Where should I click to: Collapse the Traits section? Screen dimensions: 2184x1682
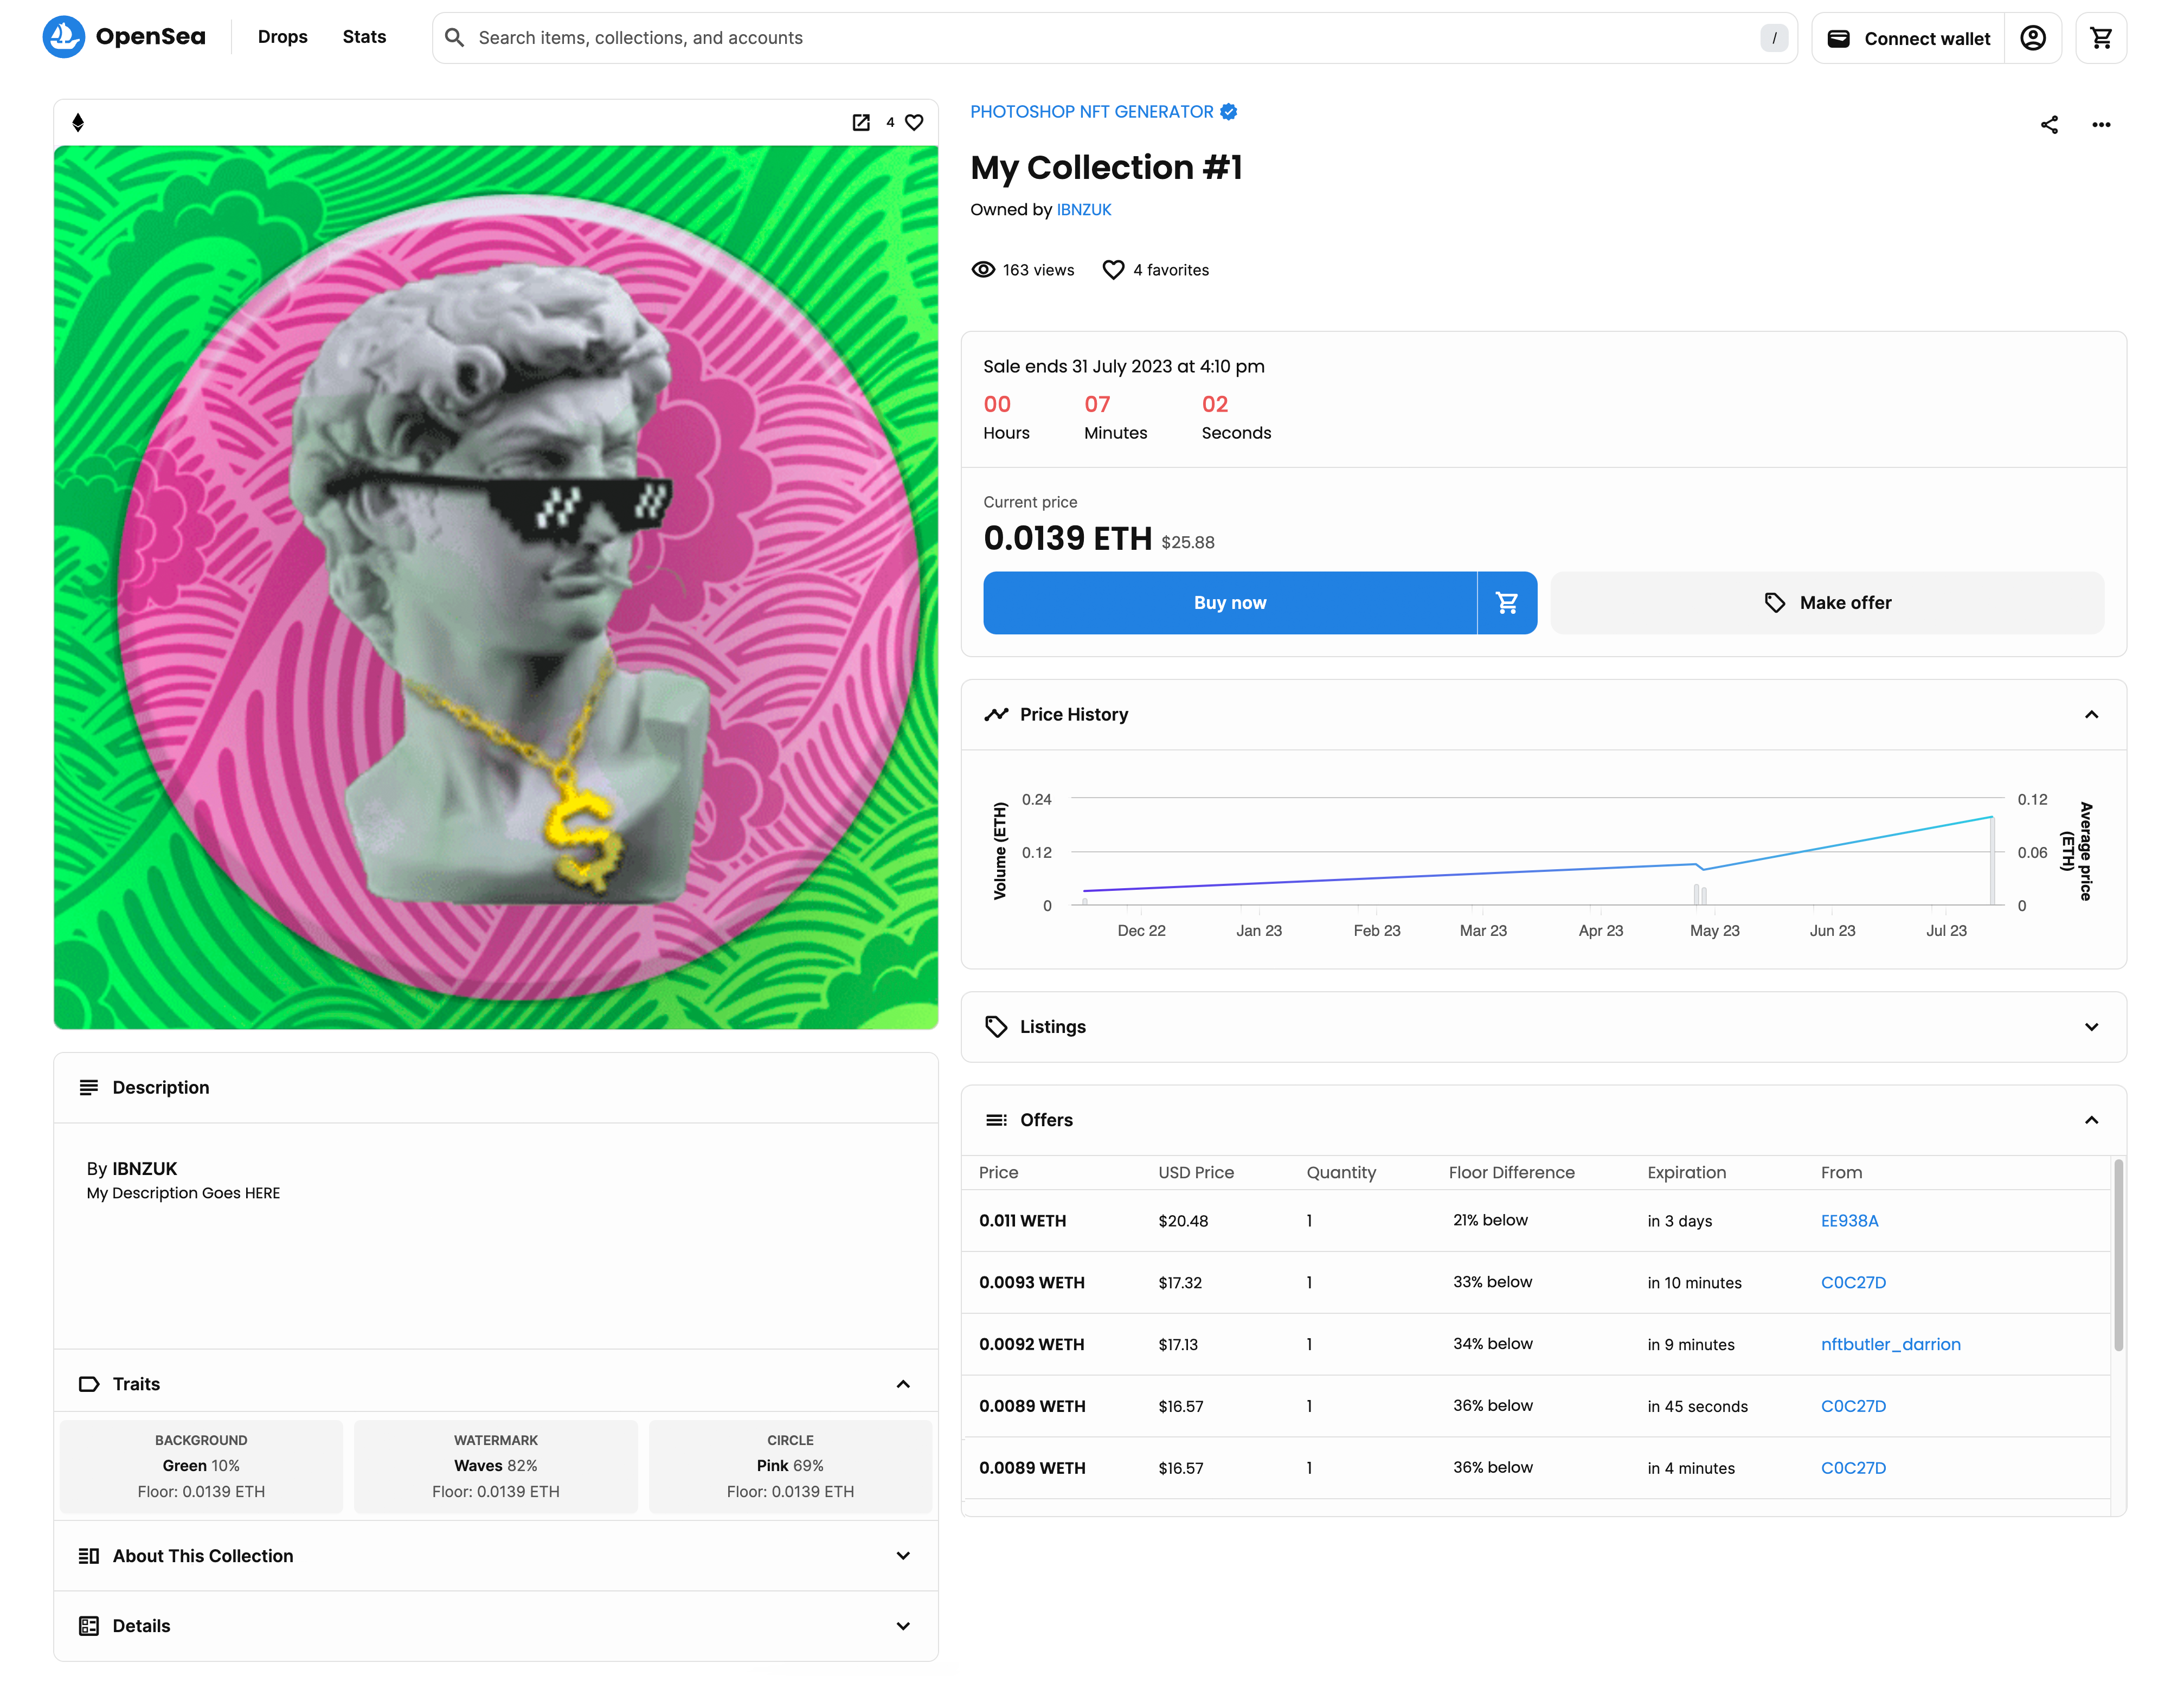[902, 1384]
